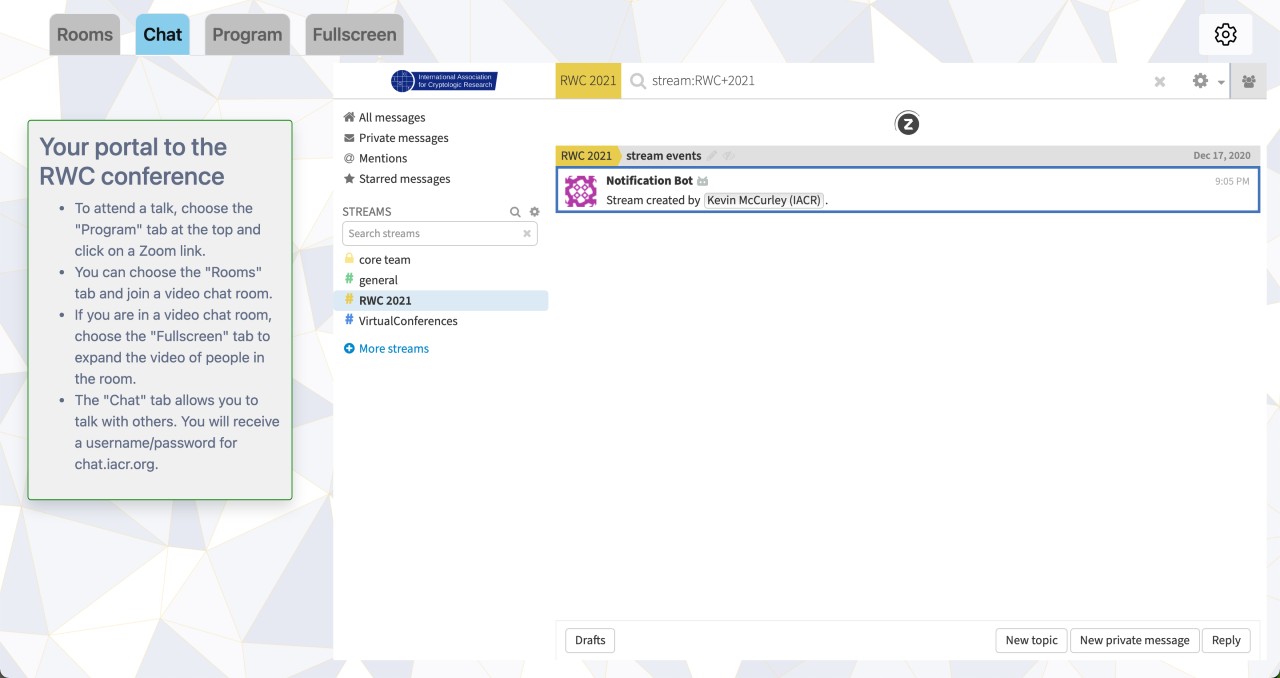Image resolution: width=1280 pixels, height=678 pixels.
Task: Compose a New private message
Action: tap(1134, 641)
